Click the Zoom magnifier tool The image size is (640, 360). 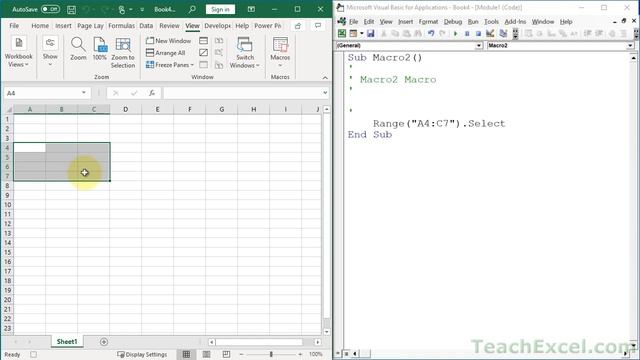tap(78, 49)
